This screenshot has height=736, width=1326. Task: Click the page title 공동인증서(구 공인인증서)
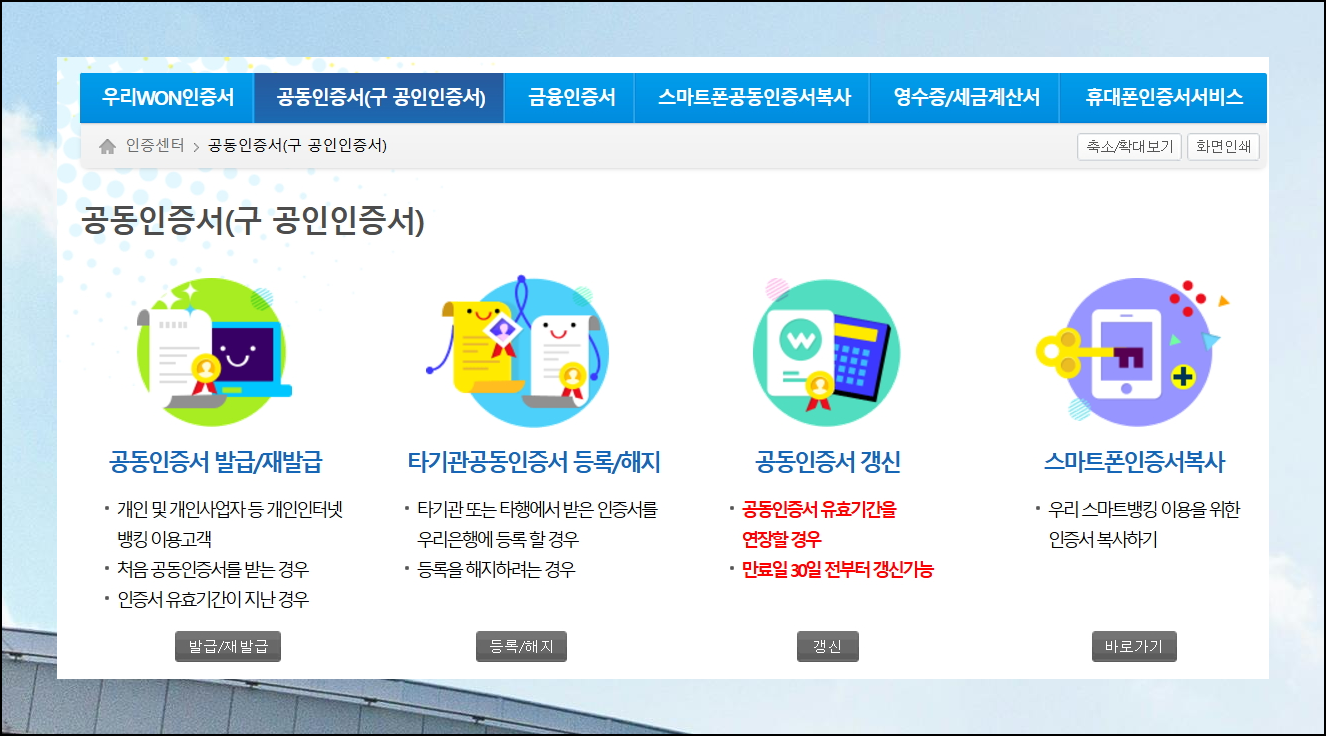pyautogui.click(x=253, y=221)
